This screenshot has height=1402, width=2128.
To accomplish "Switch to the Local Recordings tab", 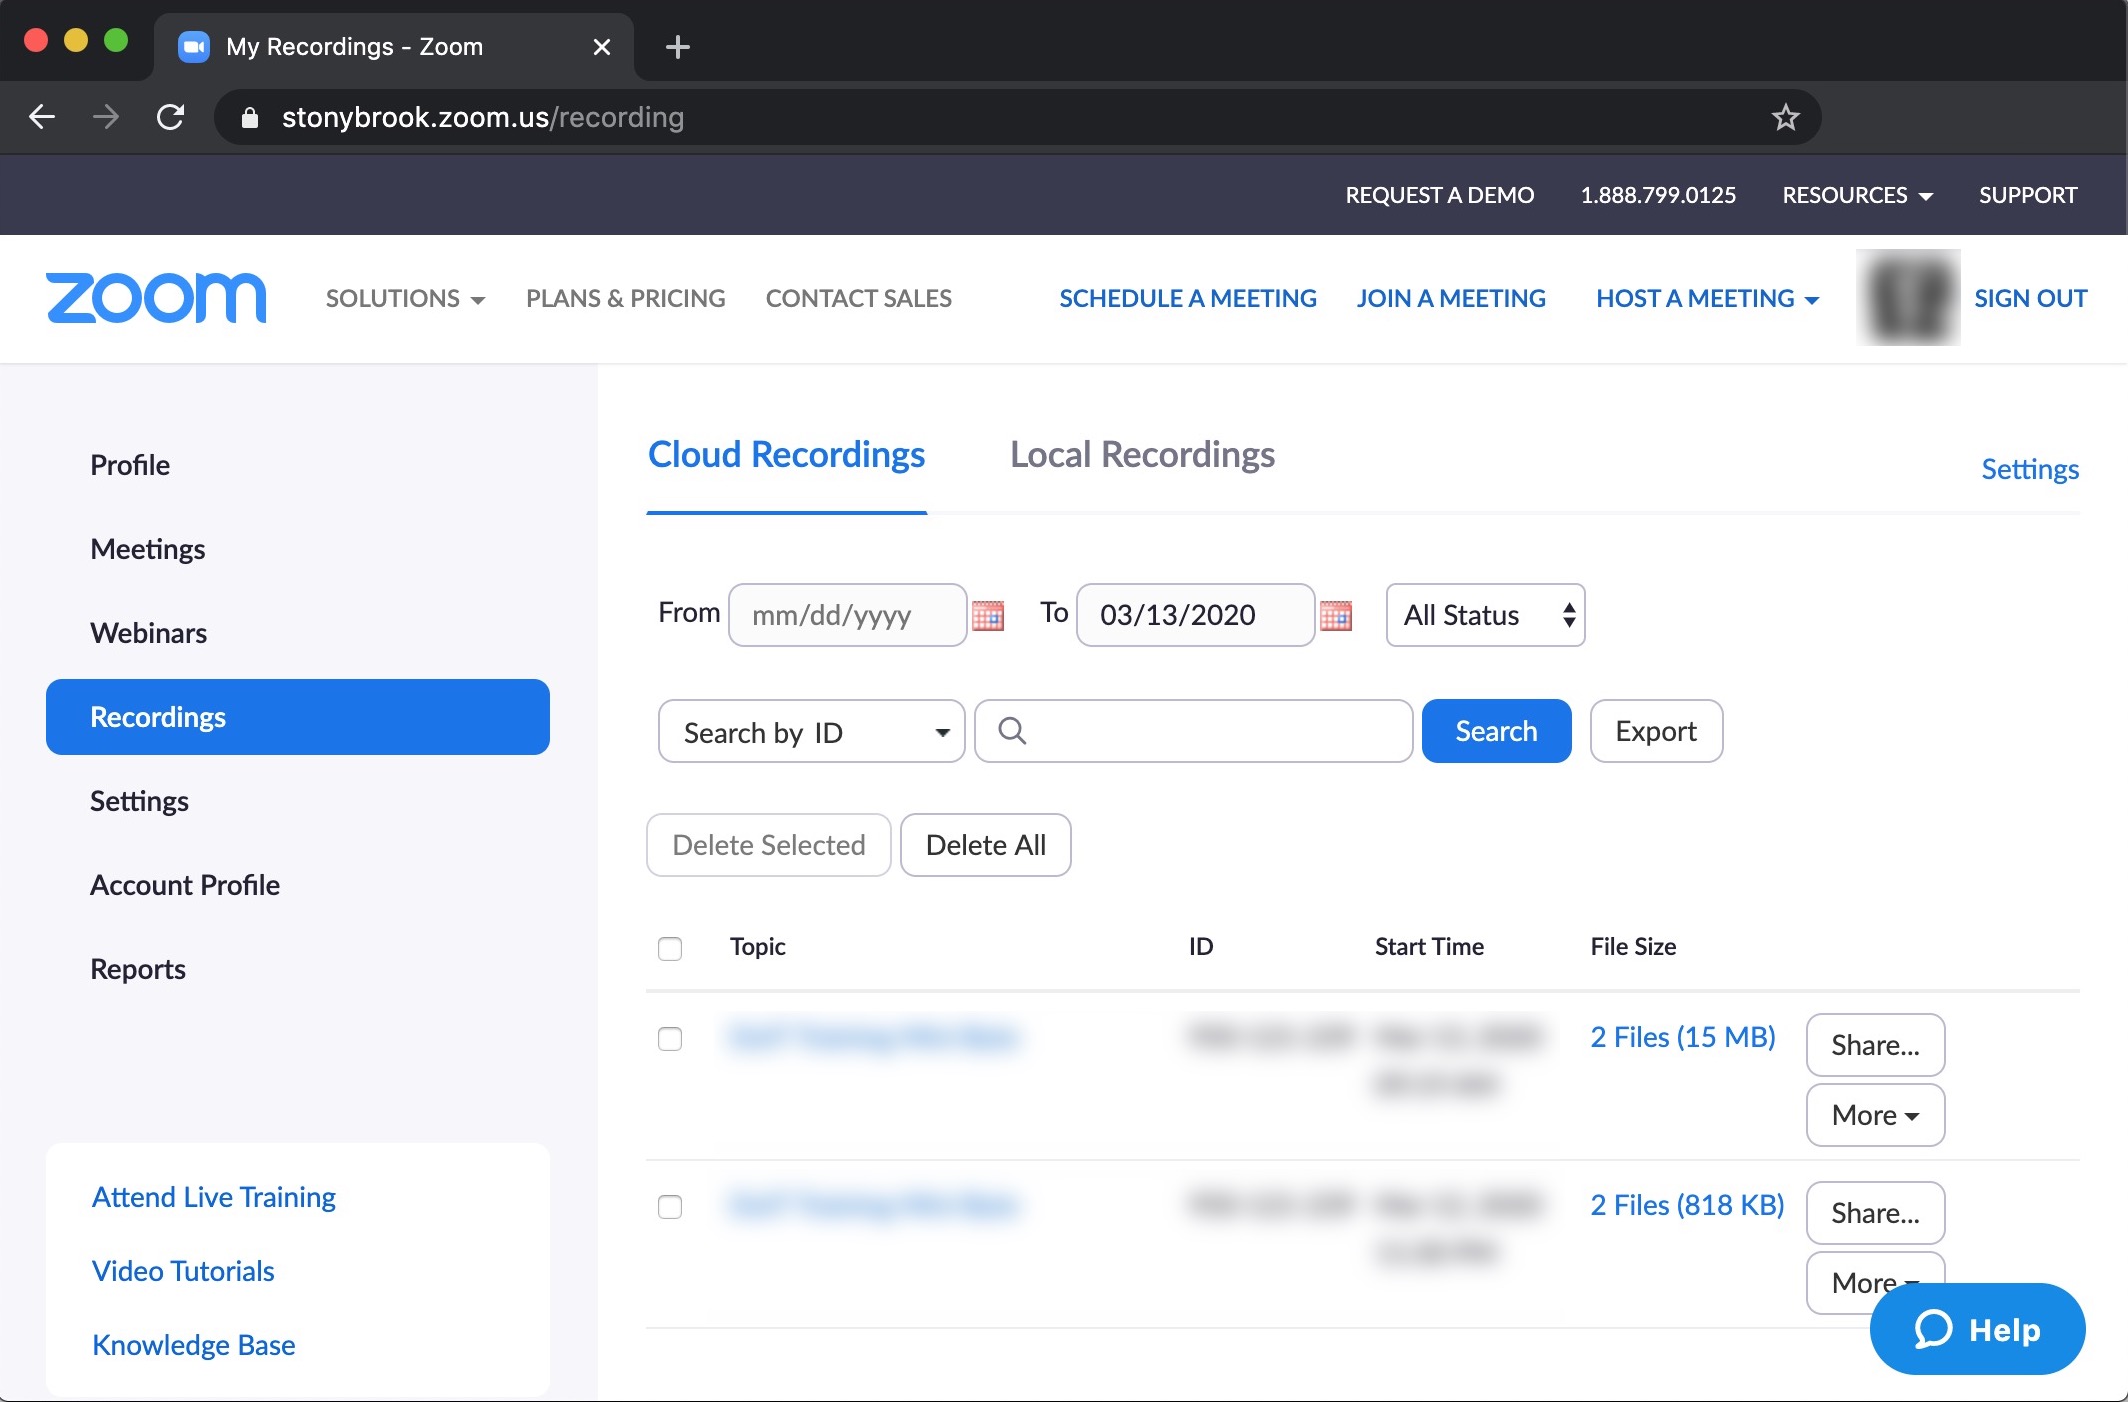I will point(1141,452).
